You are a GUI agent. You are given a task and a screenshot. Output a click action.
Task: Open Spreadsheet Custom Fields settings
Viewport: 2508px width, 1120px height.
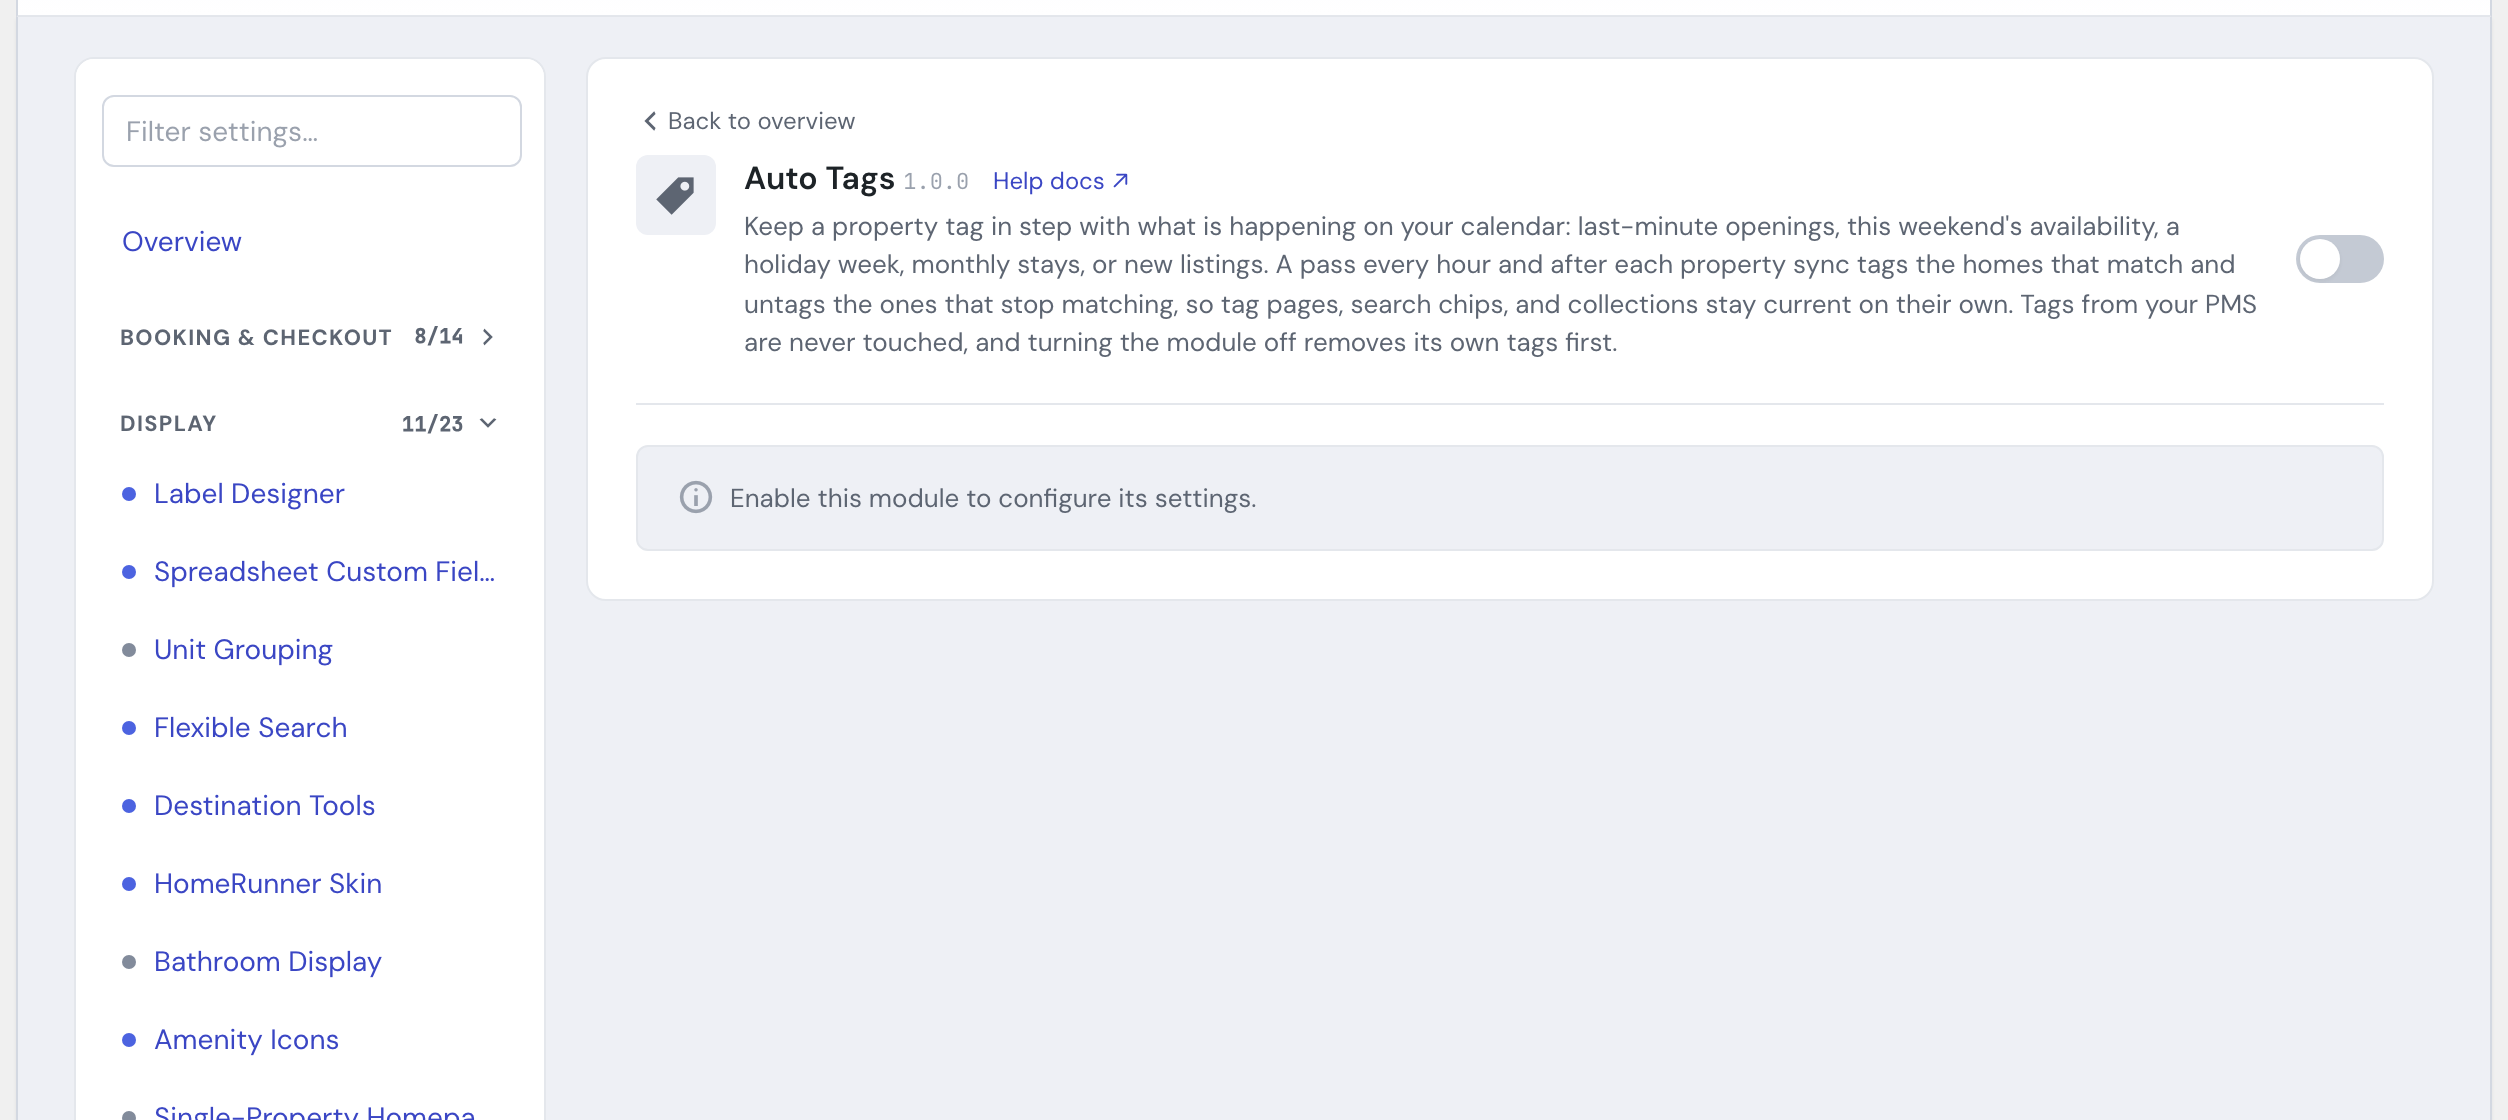pos(324,572)
